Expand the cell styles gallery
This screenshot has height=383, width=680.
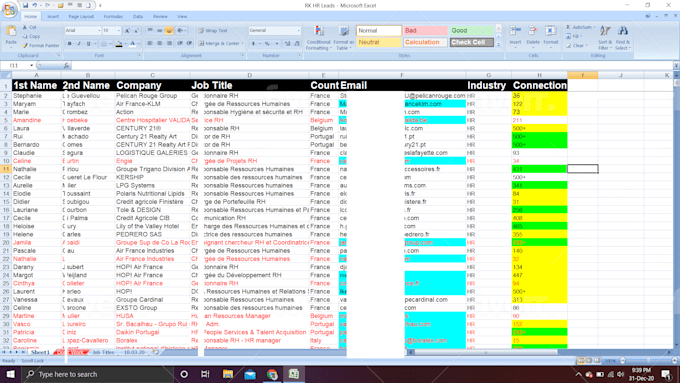coord(498,45)
